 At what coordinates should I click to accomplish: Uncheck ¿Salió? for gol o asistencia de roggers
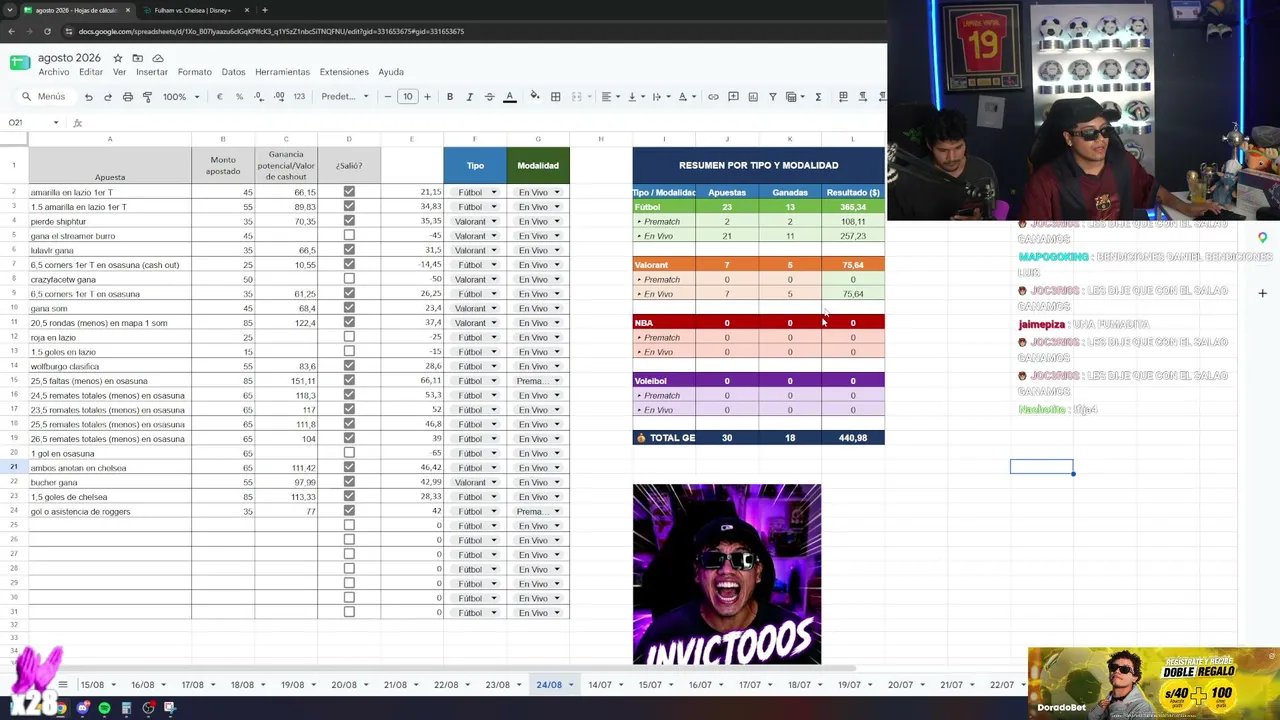[x=349, y=511]
